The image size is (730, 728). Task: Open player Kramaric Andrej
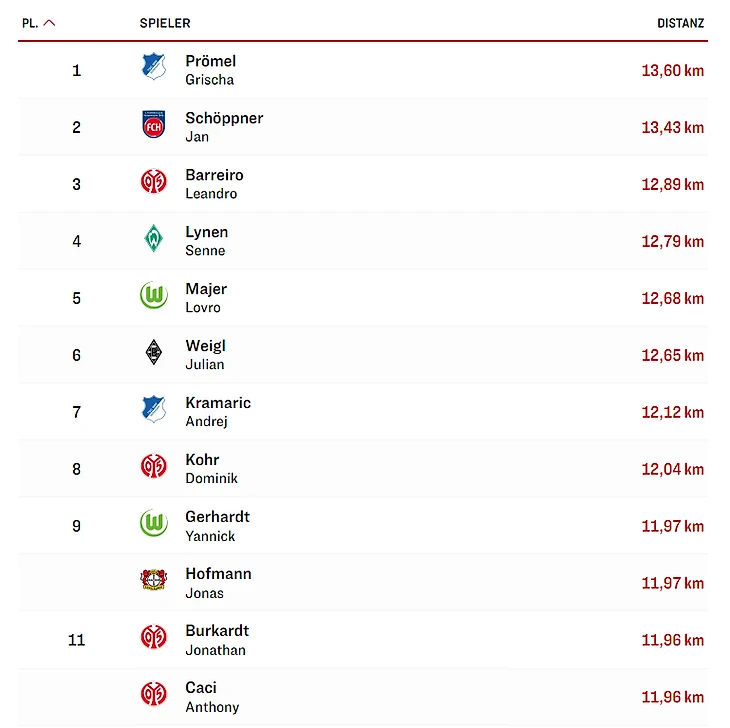point(218,411)
